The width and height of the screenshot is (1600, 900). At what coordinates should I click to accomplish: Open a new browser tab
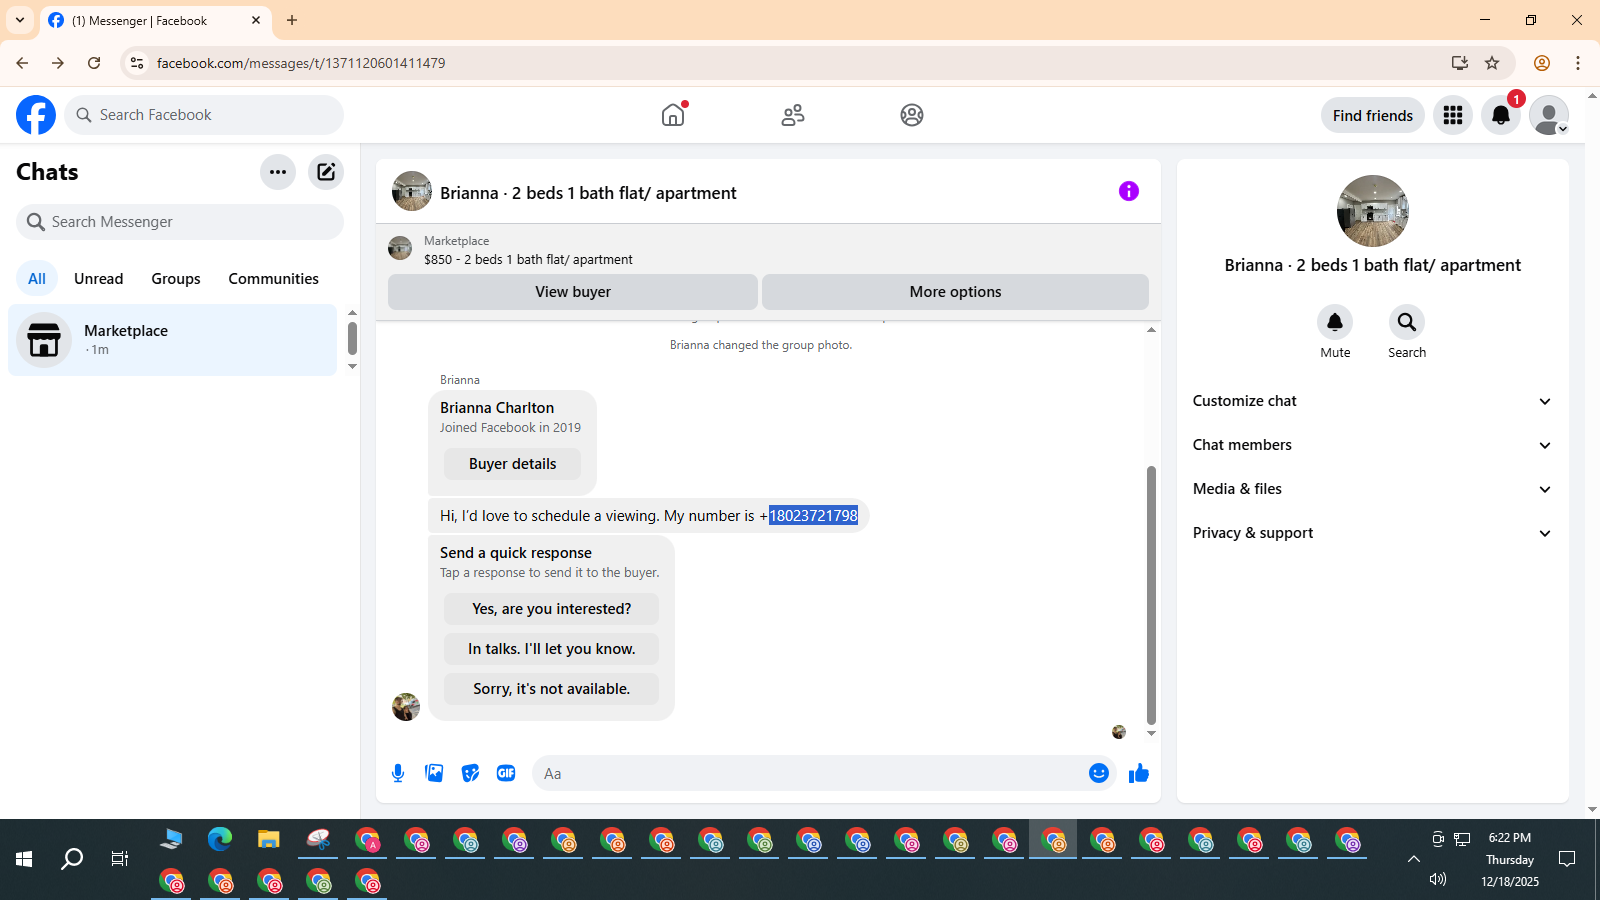point(292,20)
